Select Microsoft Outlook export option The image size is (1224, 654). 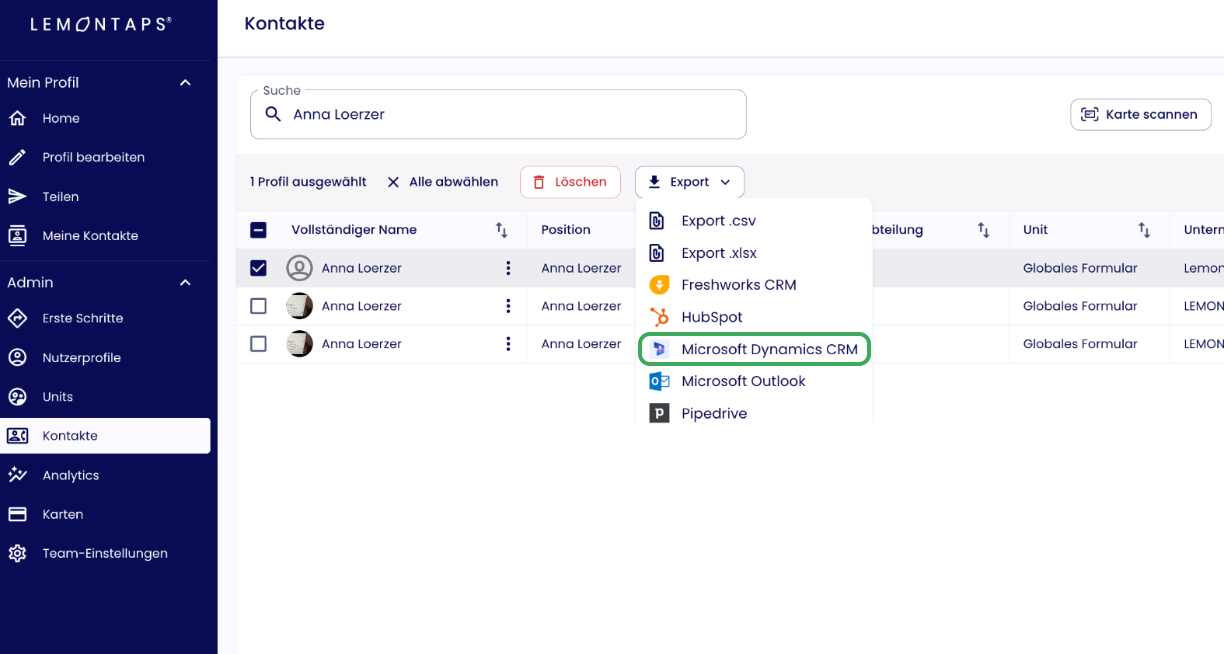(755, 381)
